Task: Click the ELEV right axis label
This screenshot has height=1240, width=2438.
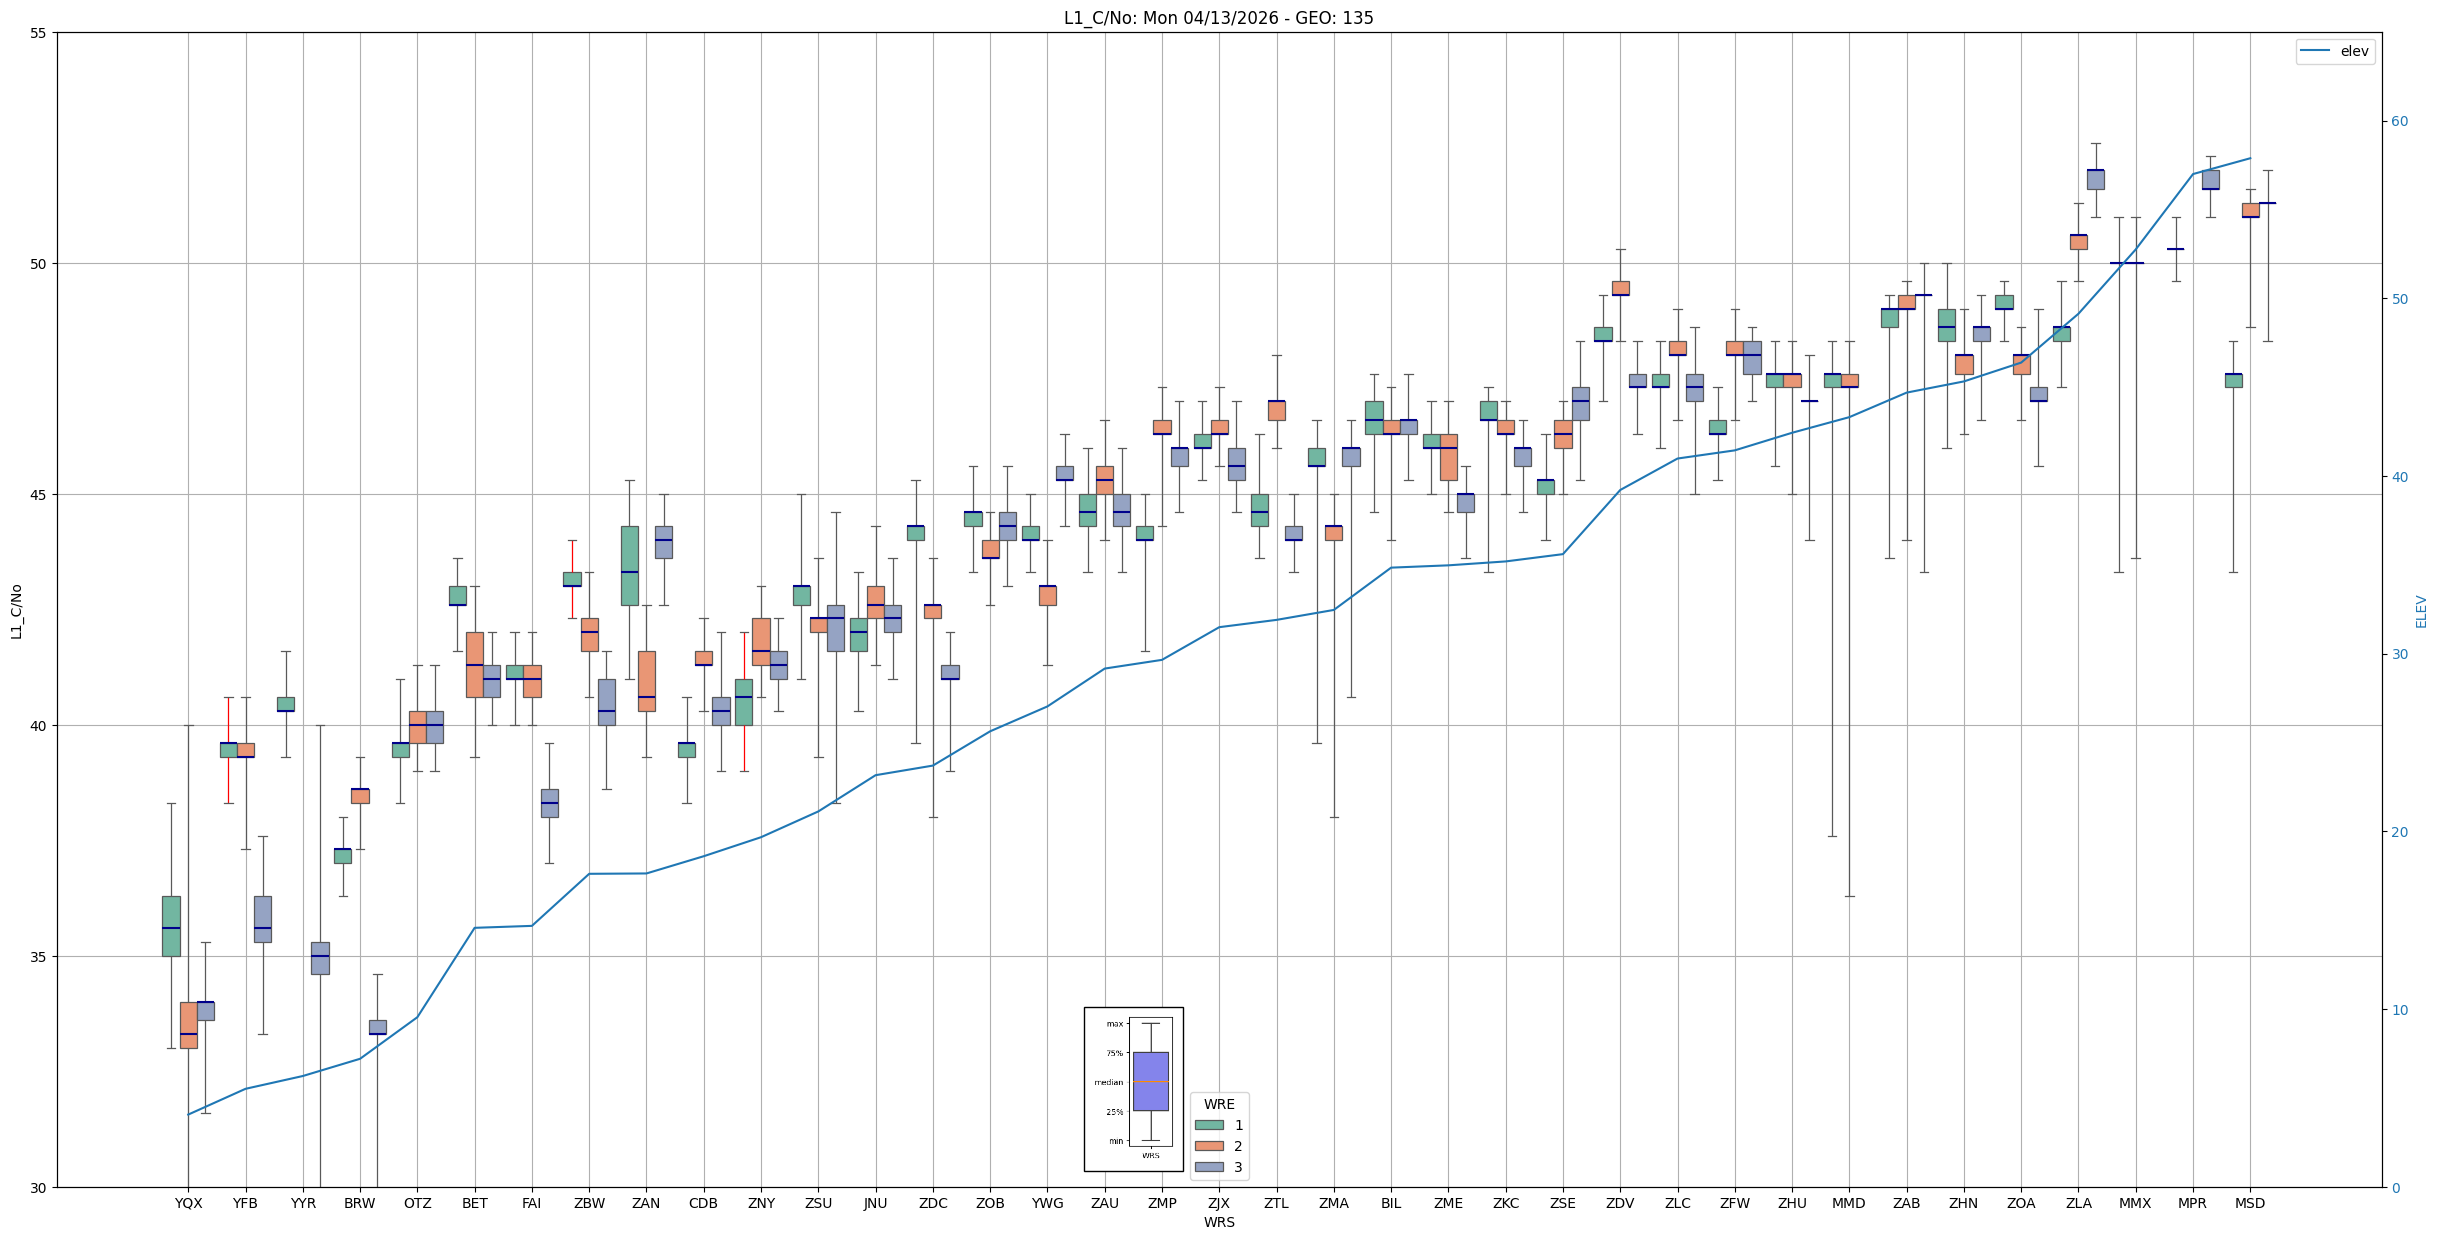Action: coord(2421,611)
